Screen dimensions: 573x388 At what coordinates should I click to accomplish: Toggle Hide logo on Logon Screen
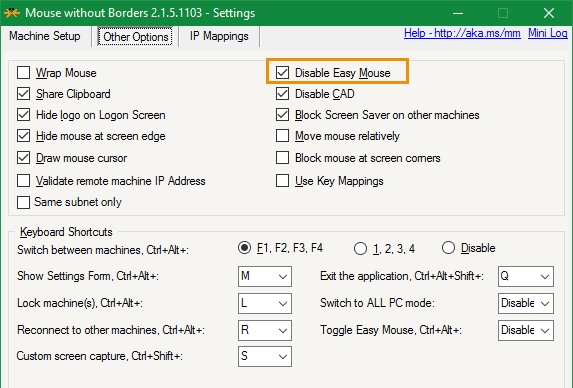click(23, 115)
